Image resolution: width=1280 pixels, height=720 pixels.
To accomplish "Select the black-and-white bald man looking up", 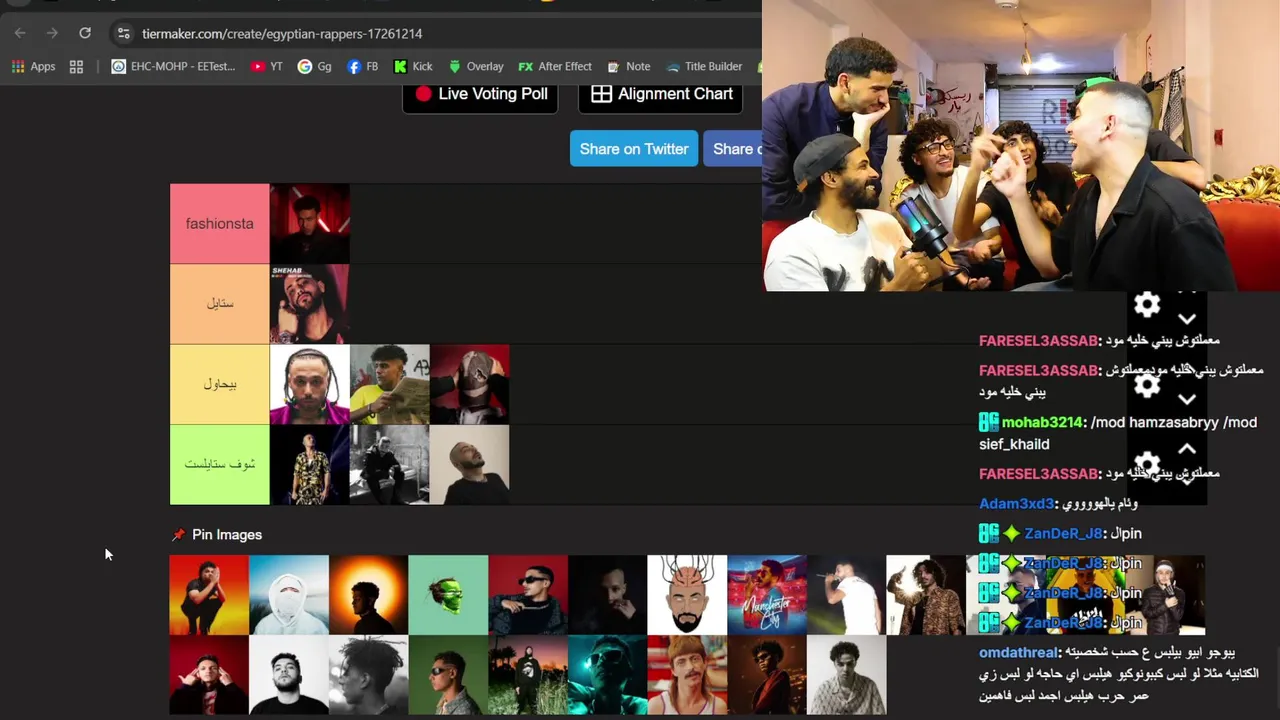I will [x=470, y=464].
